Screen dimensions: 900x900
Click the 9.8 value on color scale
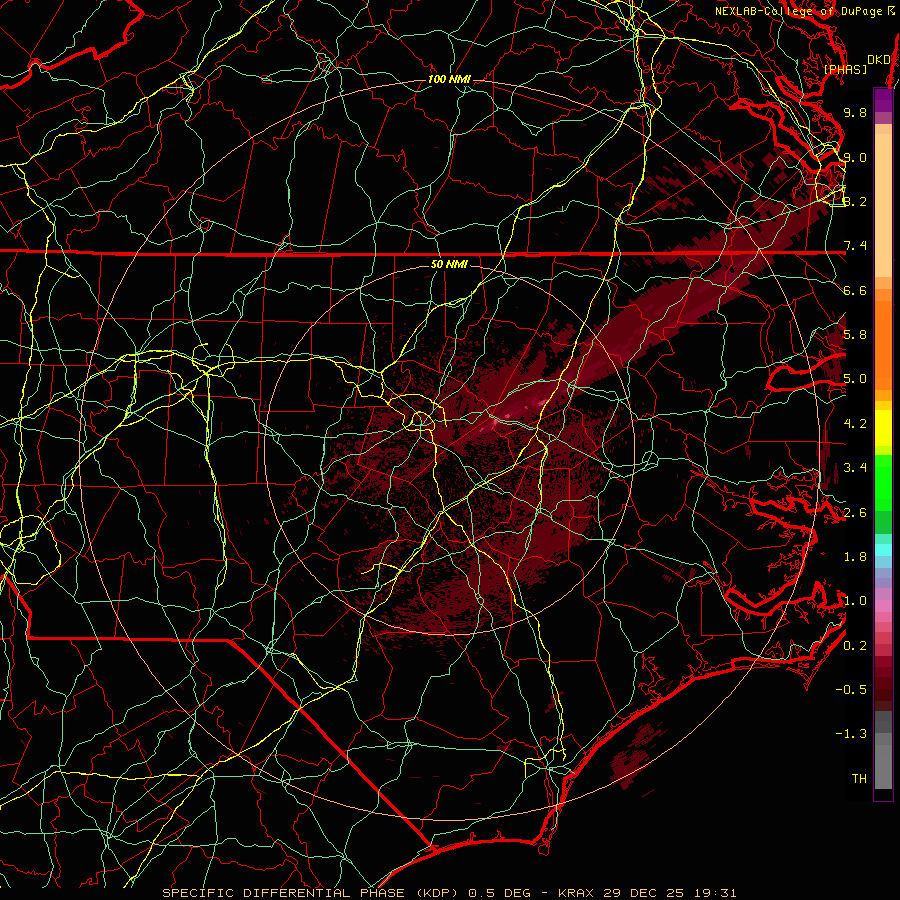pos(855,112)
